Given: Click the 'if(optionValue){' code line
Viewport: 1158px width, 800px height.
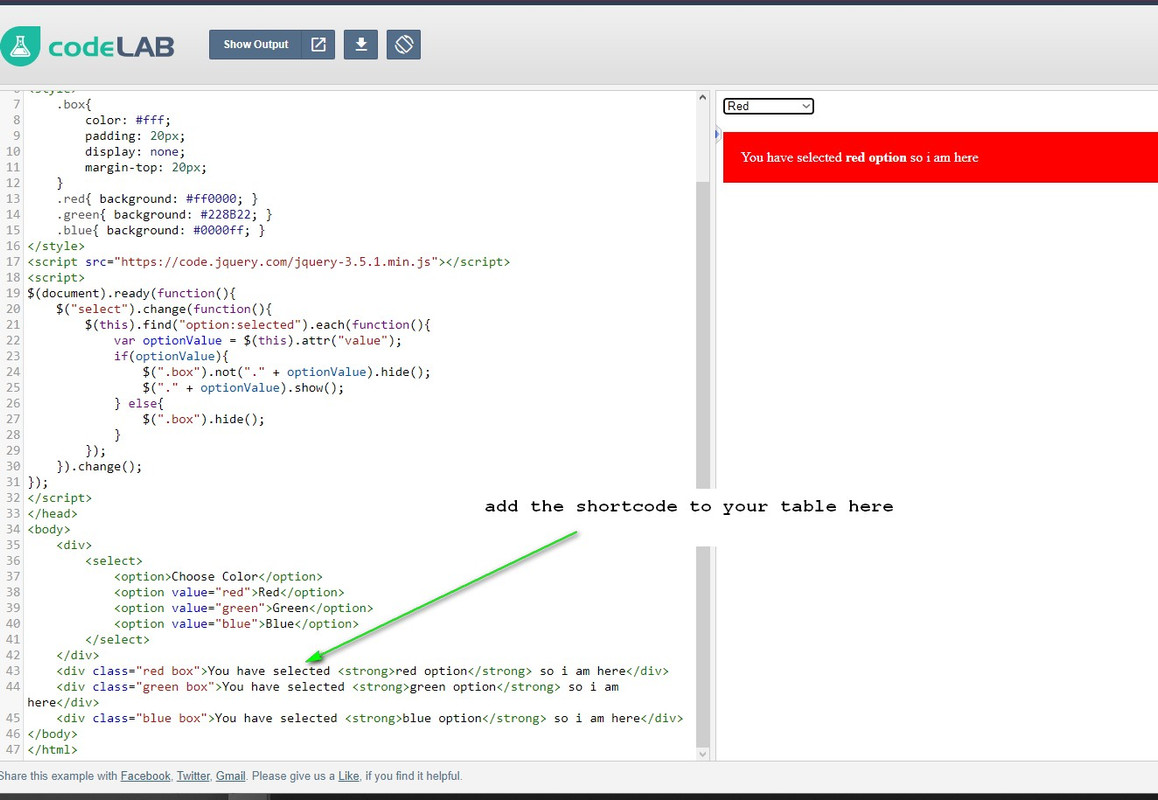Looking at the screenshot, I should point(171,356).
